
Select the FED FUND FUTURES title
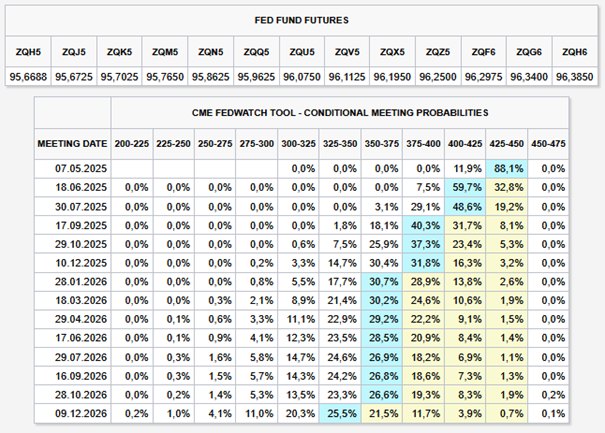[x=301, y=20]
